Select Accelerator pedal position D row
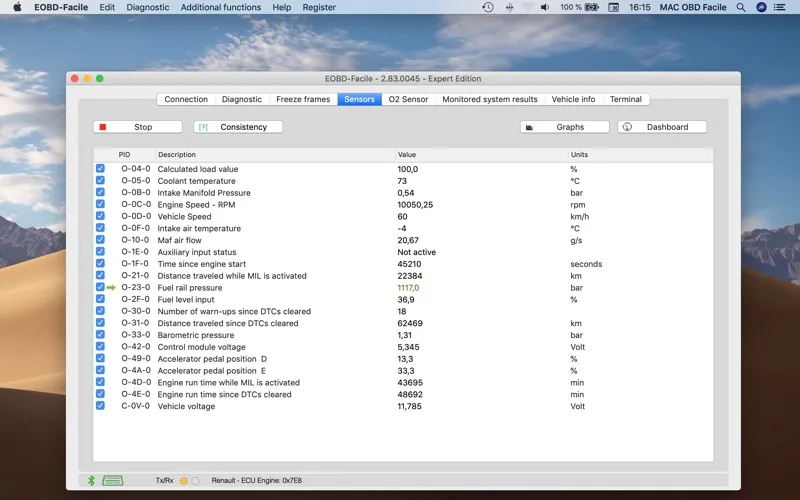Image resolution: width=800 pixels, height=500 pixels. pos(403,359)
